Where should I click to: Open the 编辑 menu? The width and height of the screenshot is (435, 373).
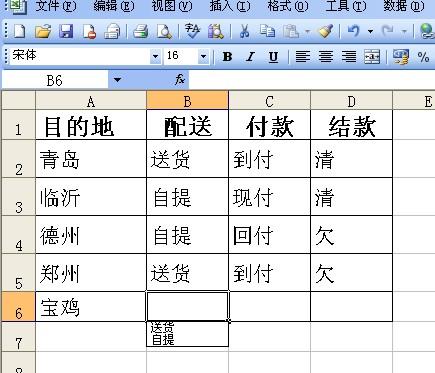click(114, 6)
